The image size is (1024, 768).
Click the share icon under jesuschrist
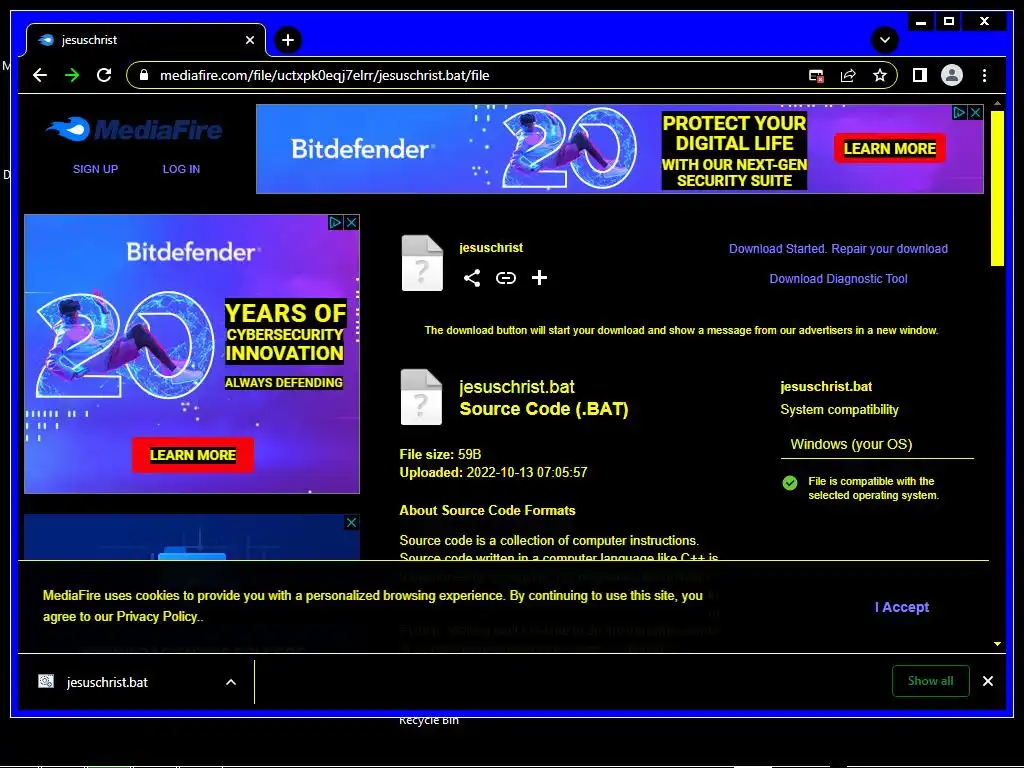click(x=472, y=278)
